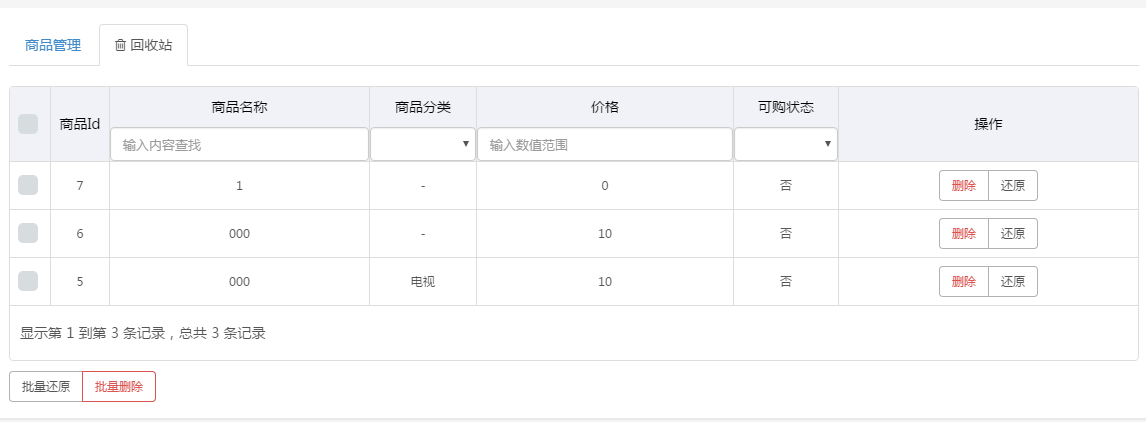Viewport: 1146px width, 422px height.
Task: Click the 批量还原 batch restore button
Action: click(x=46, y=387)
